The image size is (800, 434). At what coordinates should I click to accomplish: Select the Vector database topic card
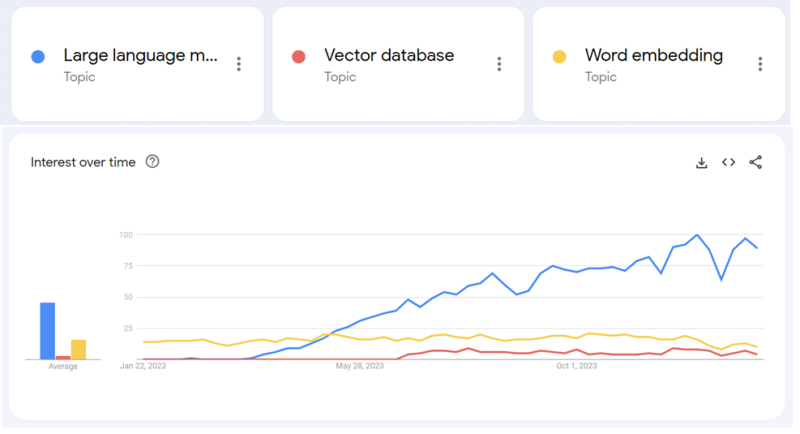pos(398,64)
